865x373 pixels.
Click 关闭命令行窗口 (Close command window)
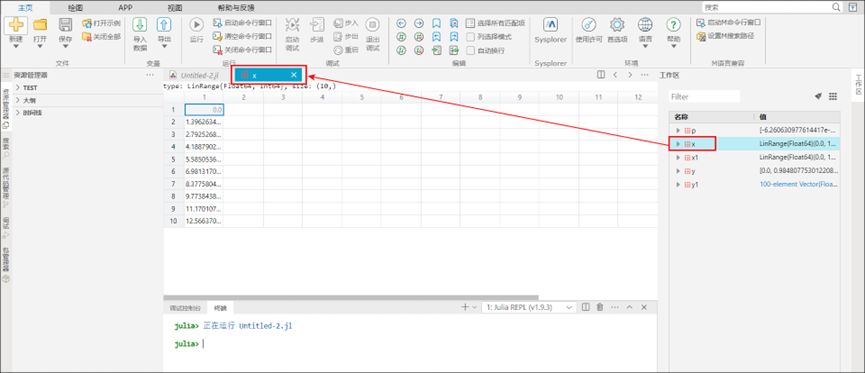pos(242,50)
